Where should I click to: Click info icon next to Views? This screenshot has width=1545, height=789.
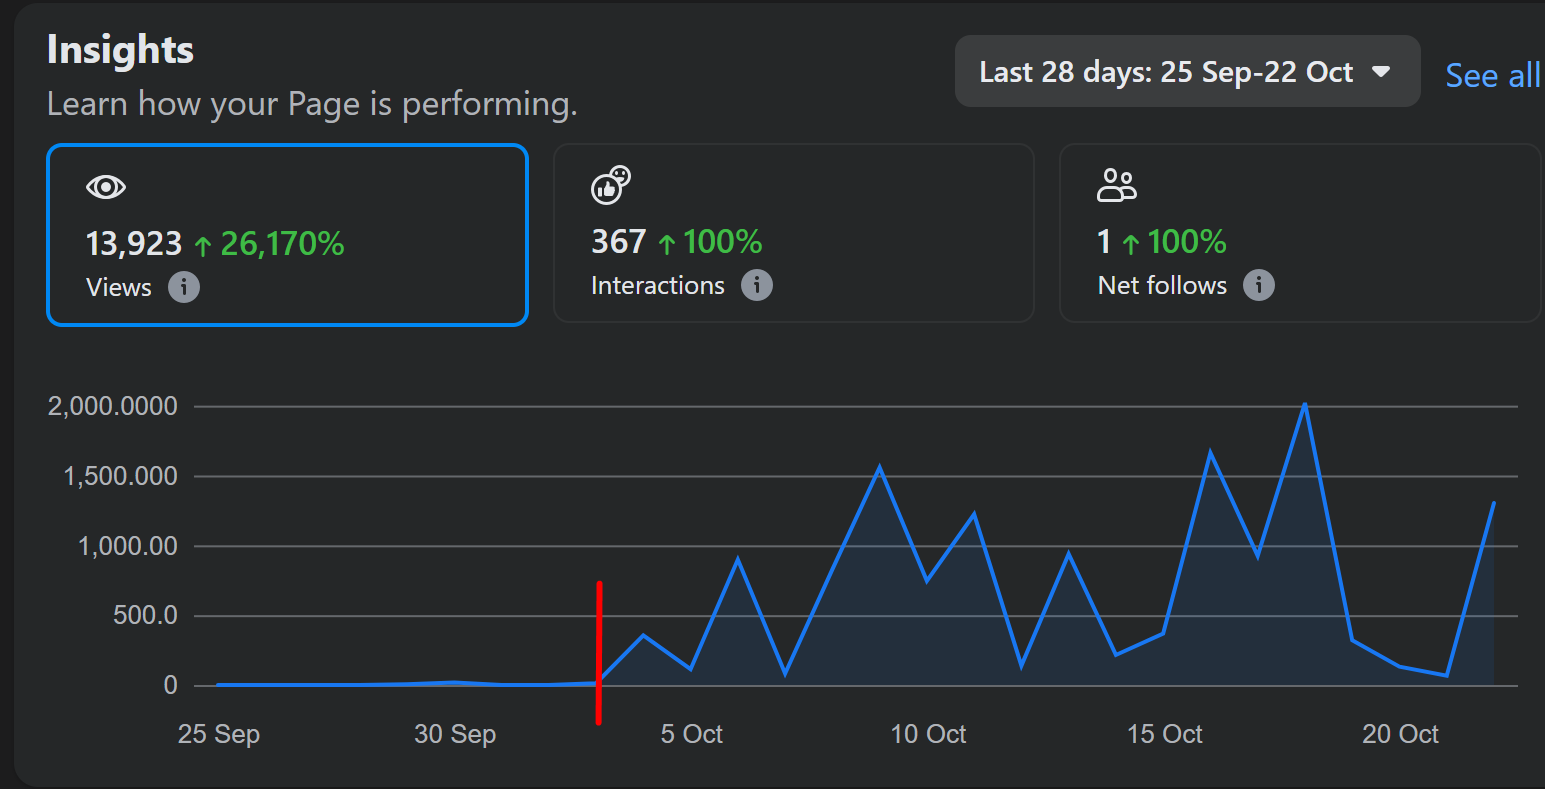(183, 288)
